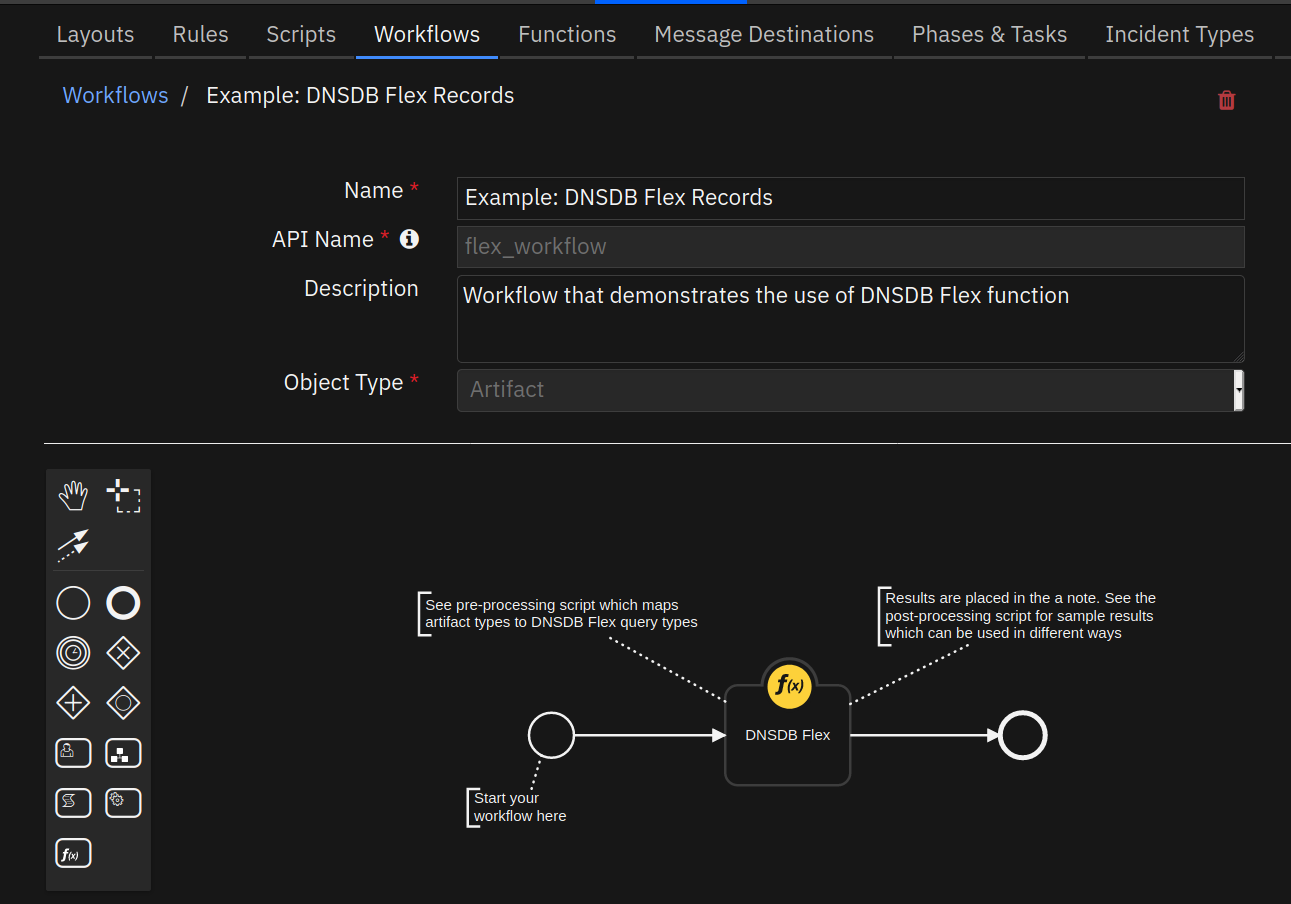Click the API Name info icon

(x=409, y=239)
